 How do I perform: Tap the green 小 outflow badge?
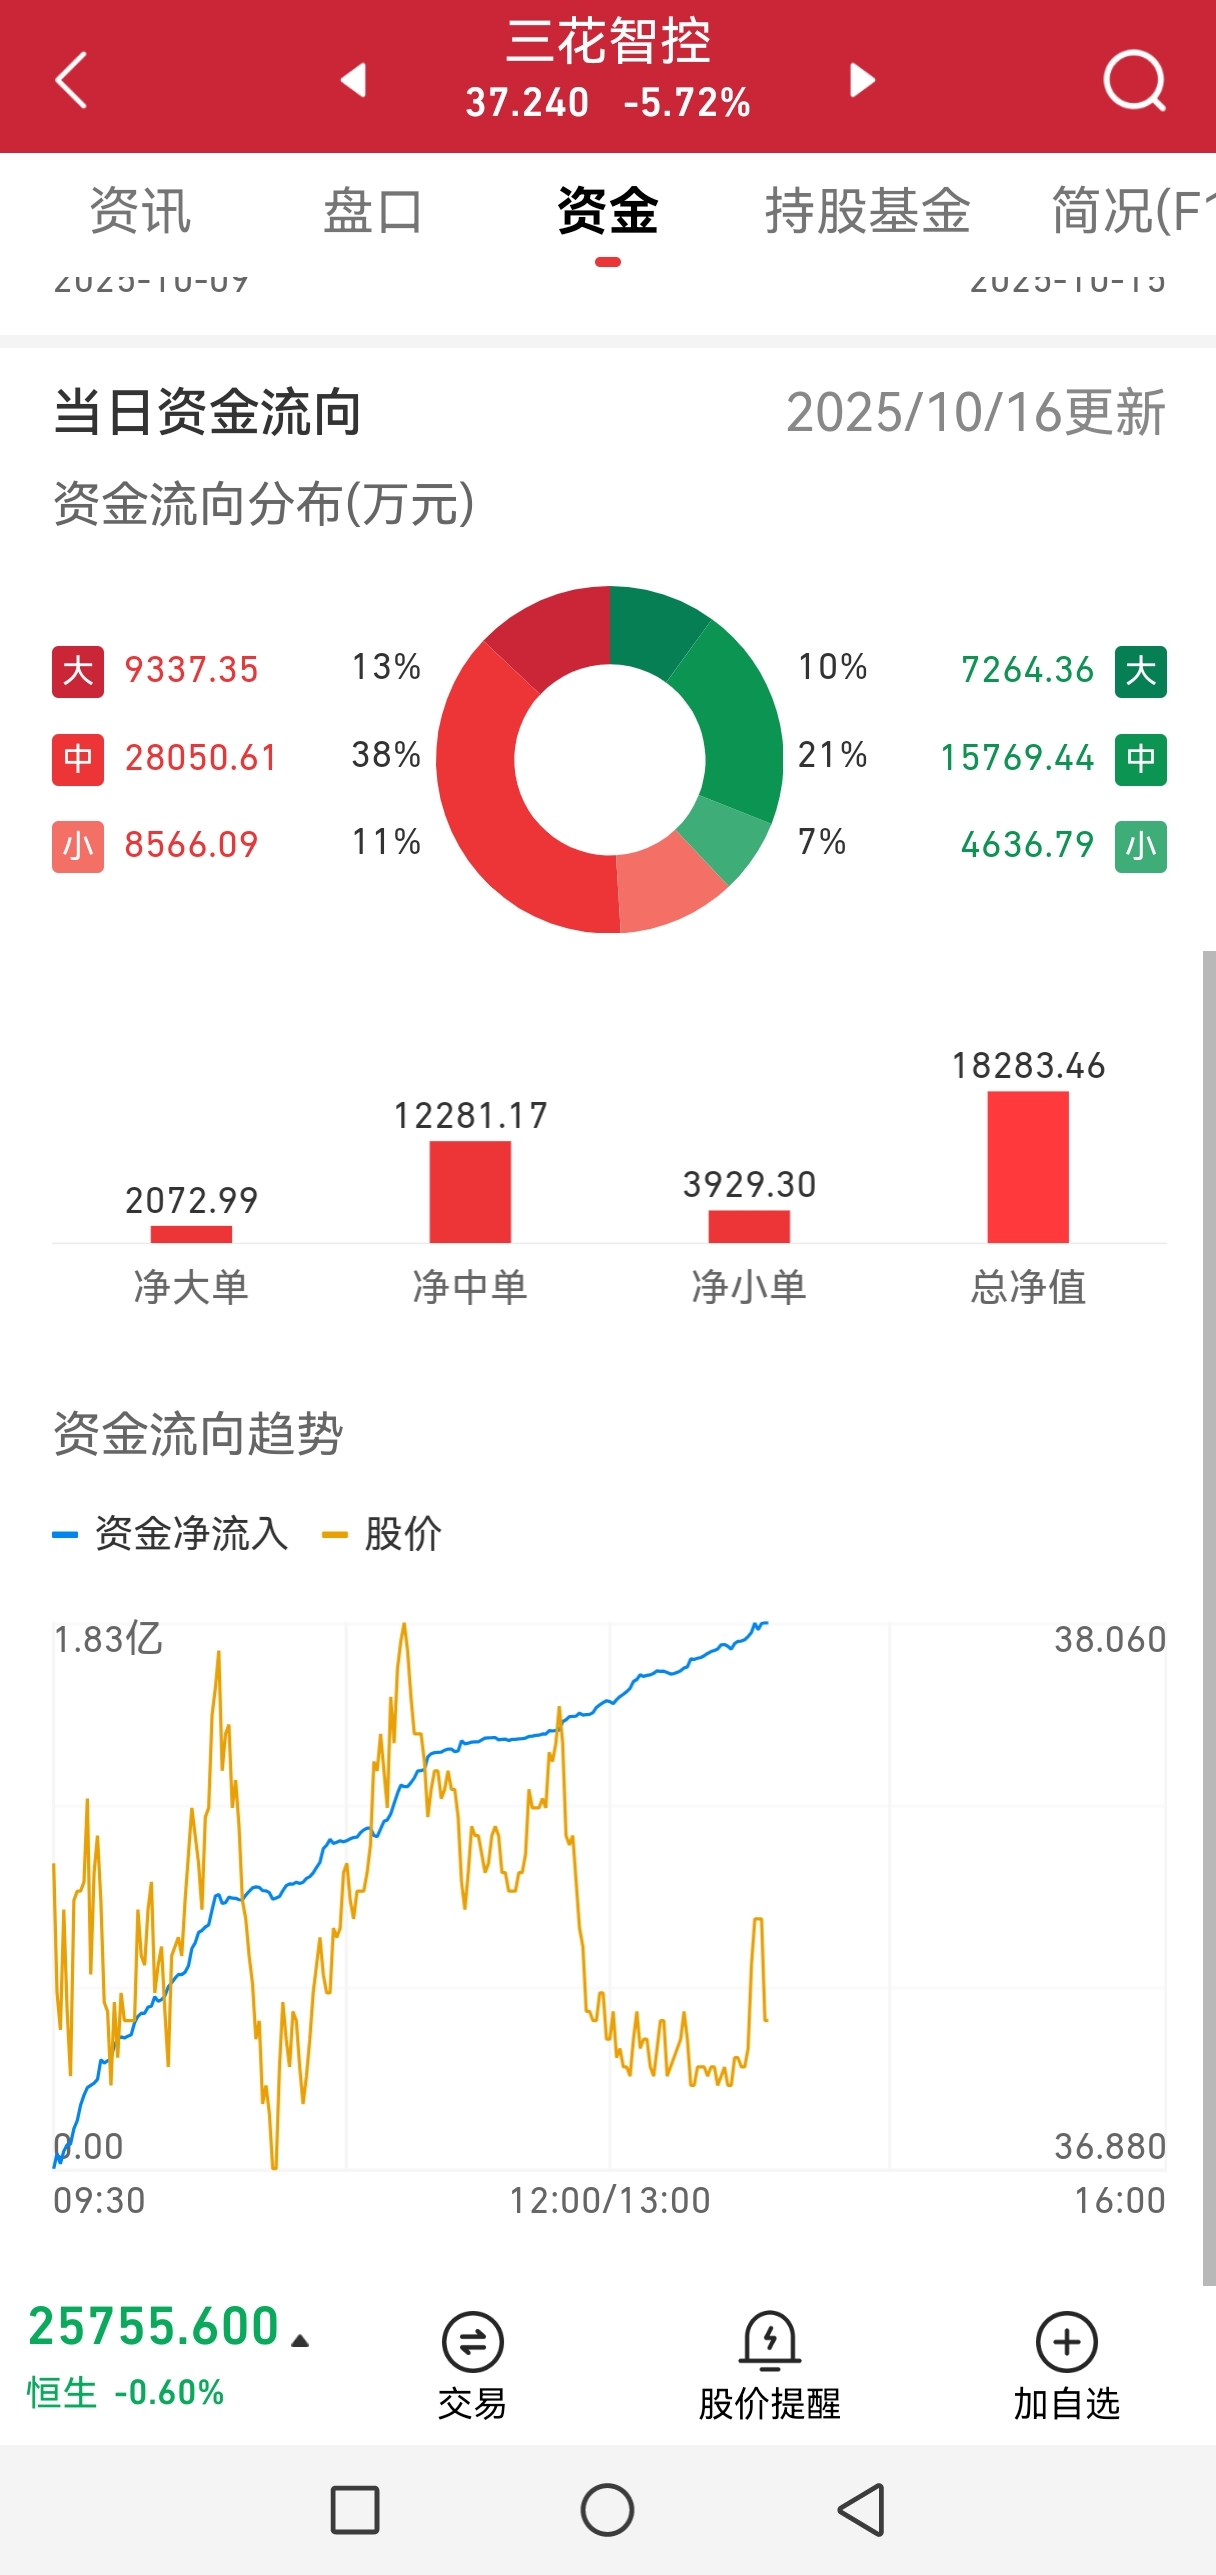[1141, 846]
